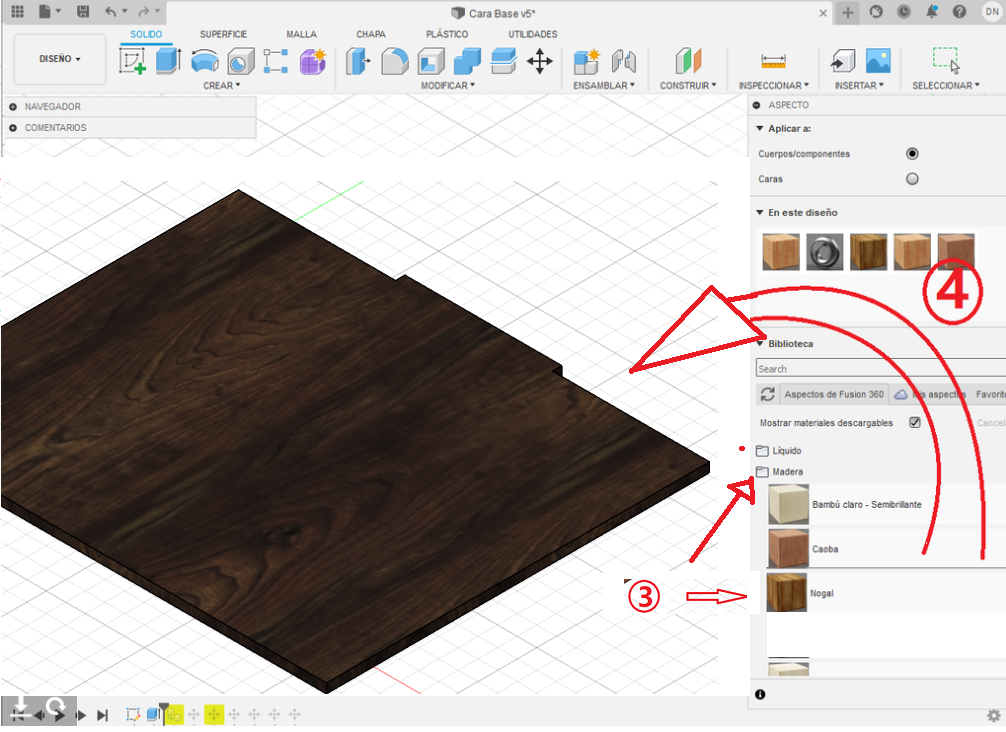This screenshot has width=1006, height=732.
Task: Select the metal ring appearance swatch
Action: point(824,251)
